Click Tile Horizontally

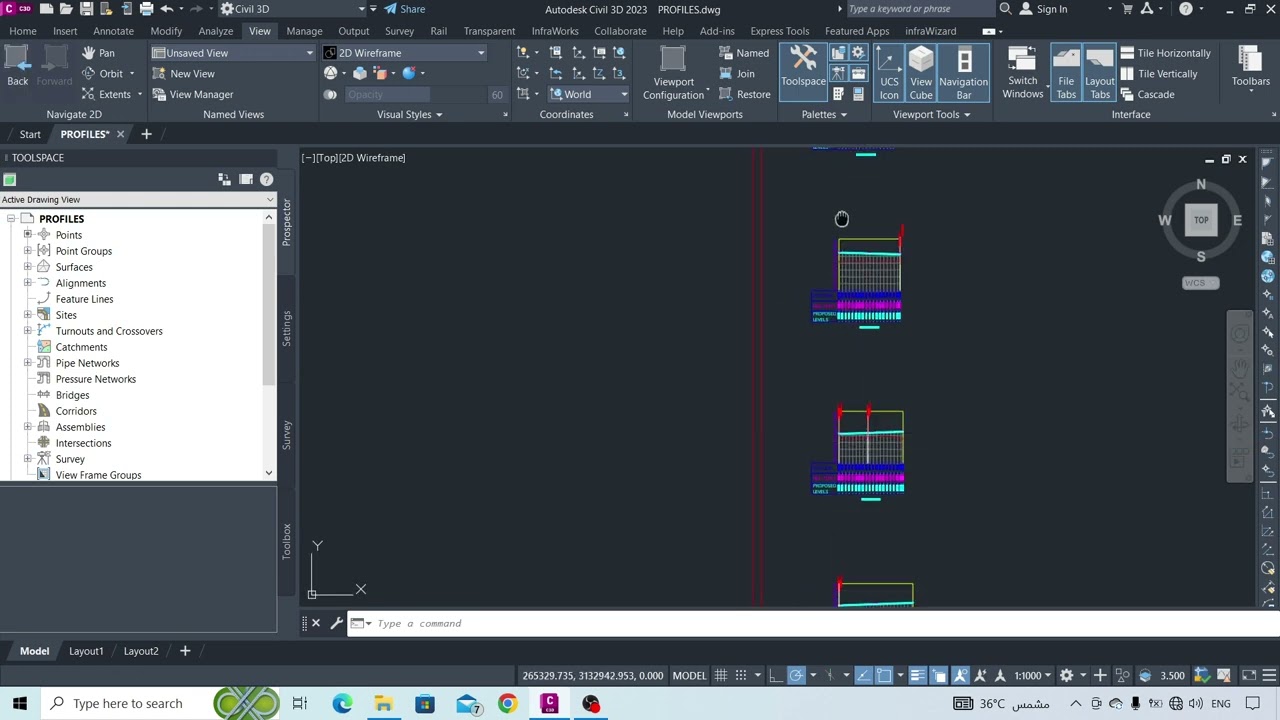tap(1165, 52)
